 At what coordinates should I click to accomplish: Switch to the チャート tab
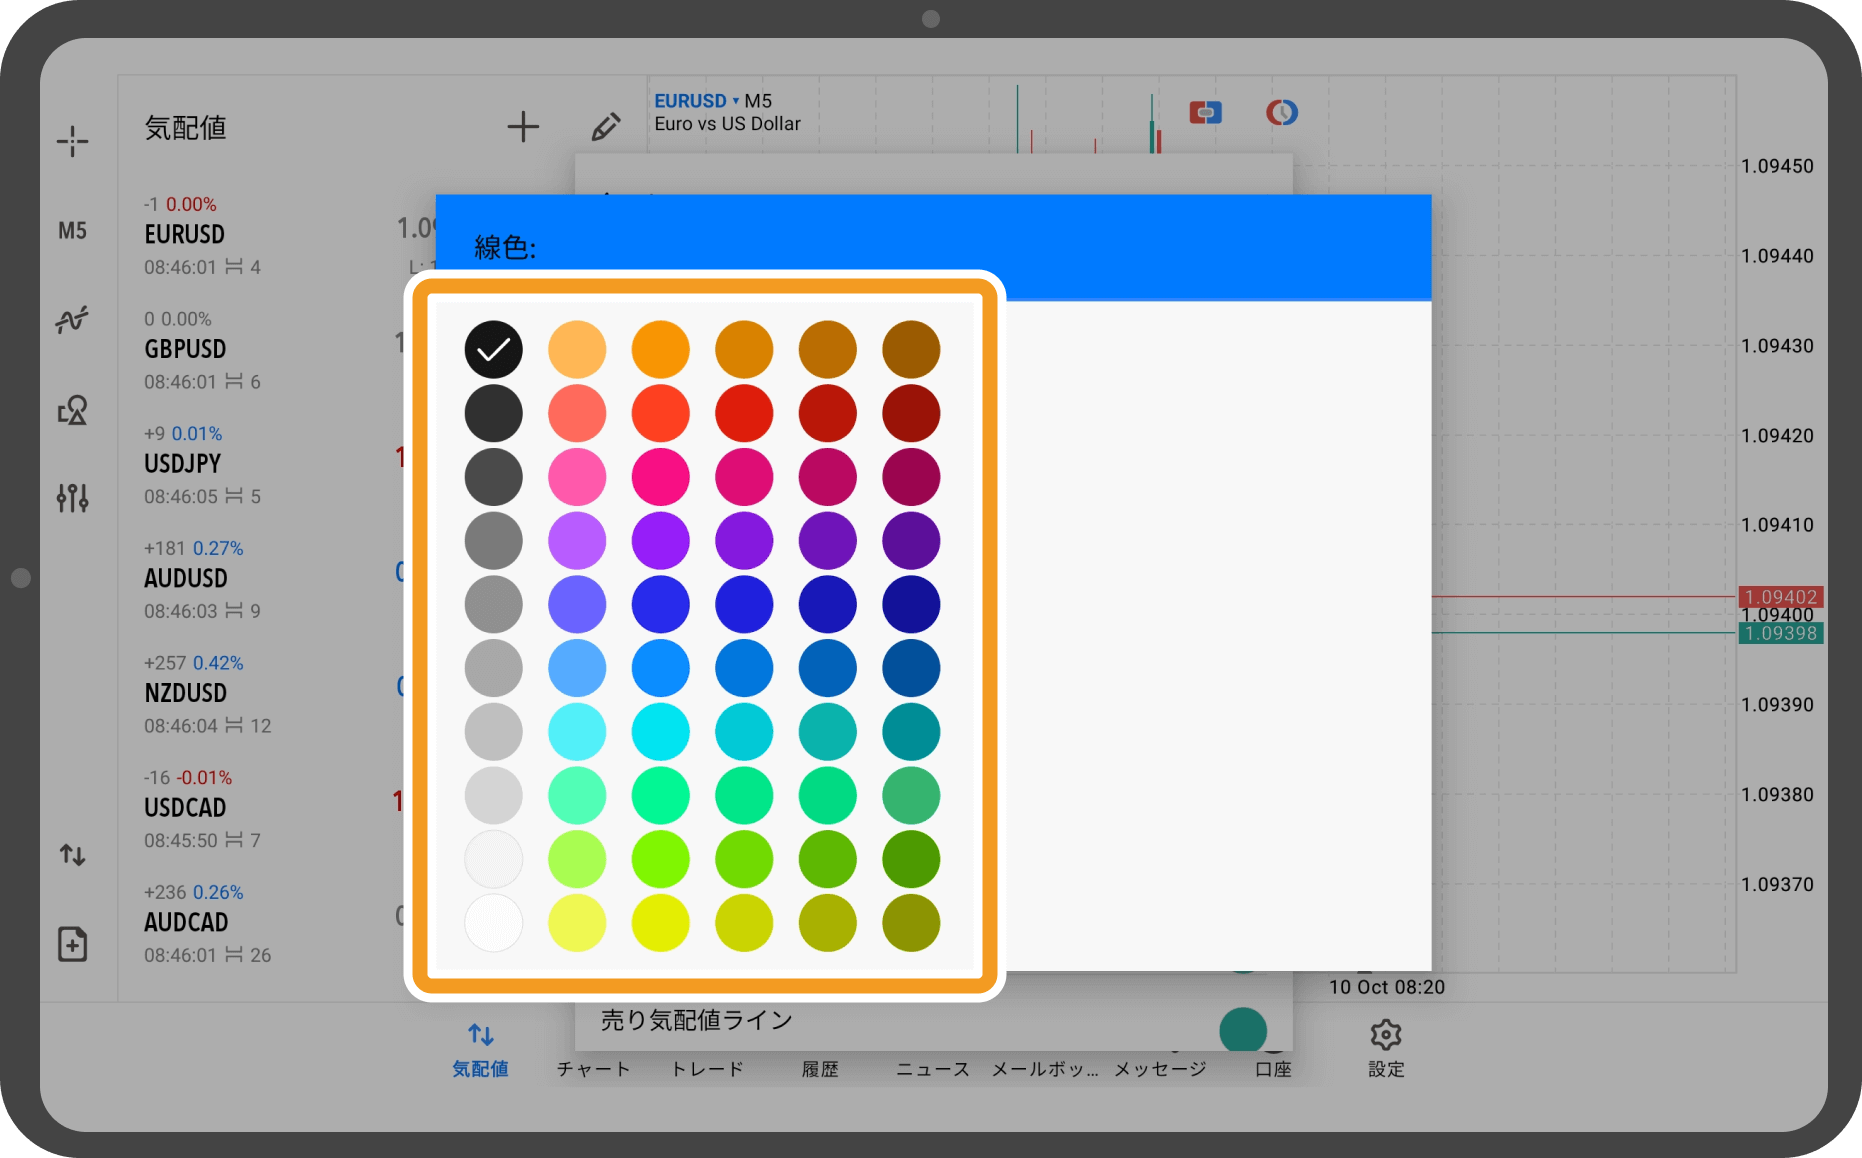[x=594, y=1069]
